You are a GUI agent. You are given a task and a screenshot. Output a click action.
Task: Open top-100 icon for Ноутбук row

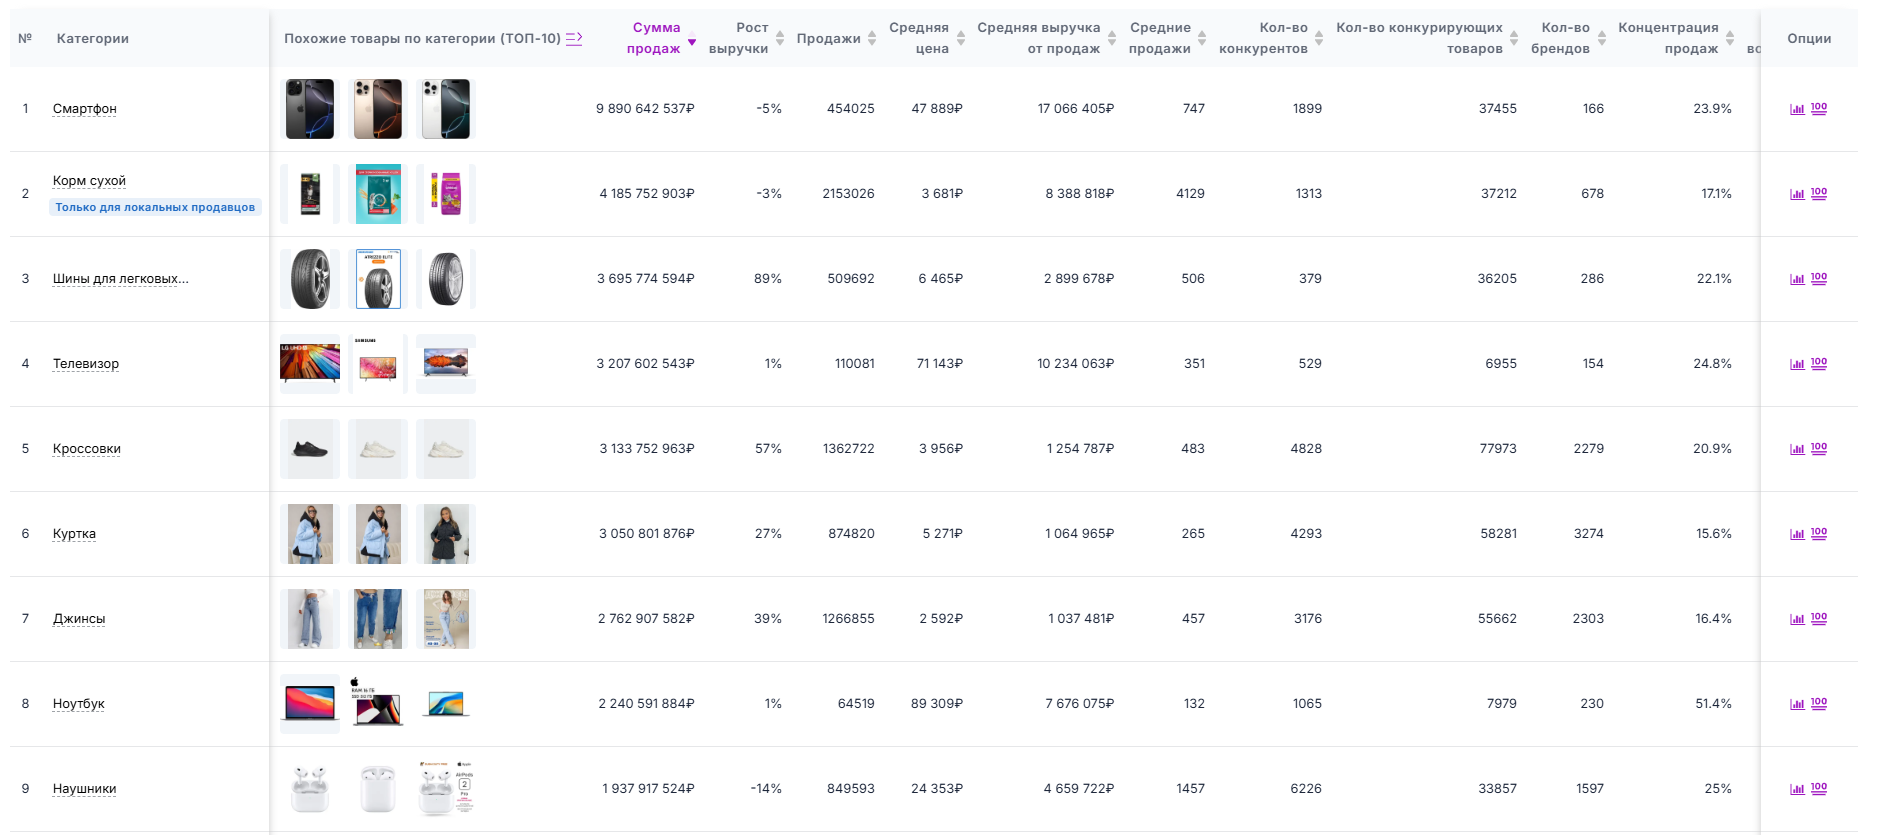tap(1819, 703)
